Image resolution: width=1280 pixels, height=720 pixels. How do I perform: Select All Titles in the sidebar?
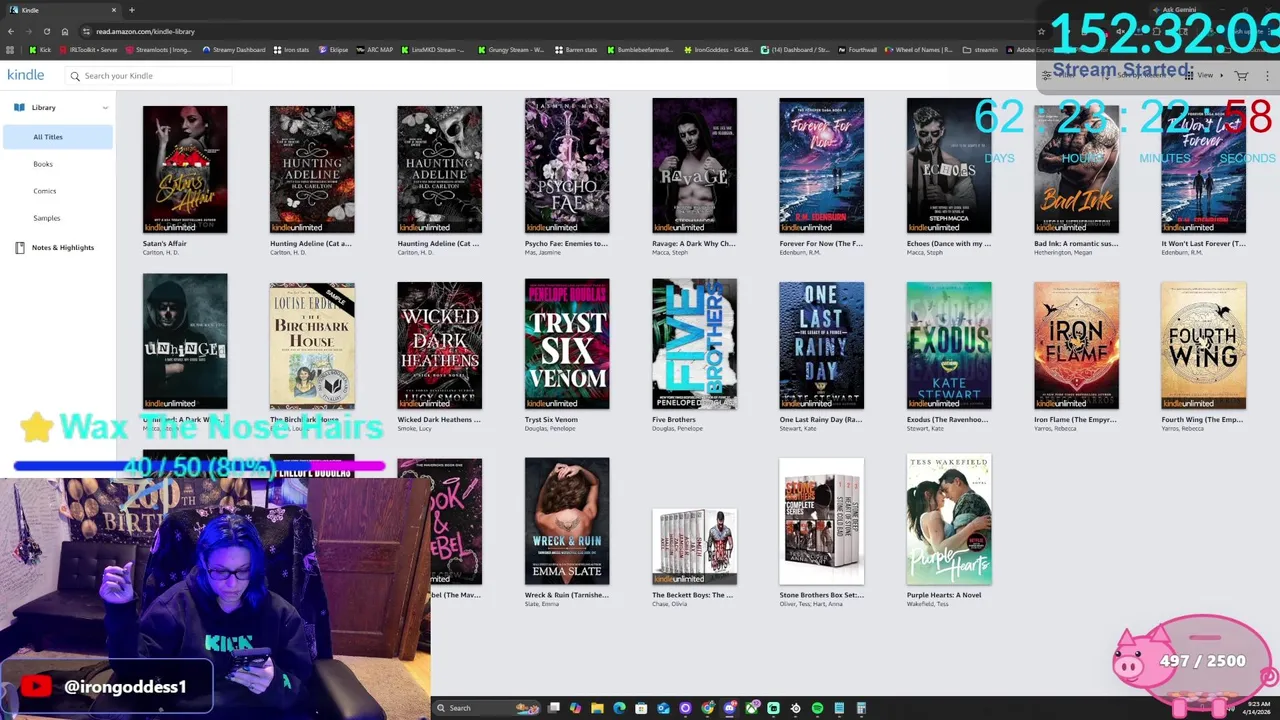[58, 137]
